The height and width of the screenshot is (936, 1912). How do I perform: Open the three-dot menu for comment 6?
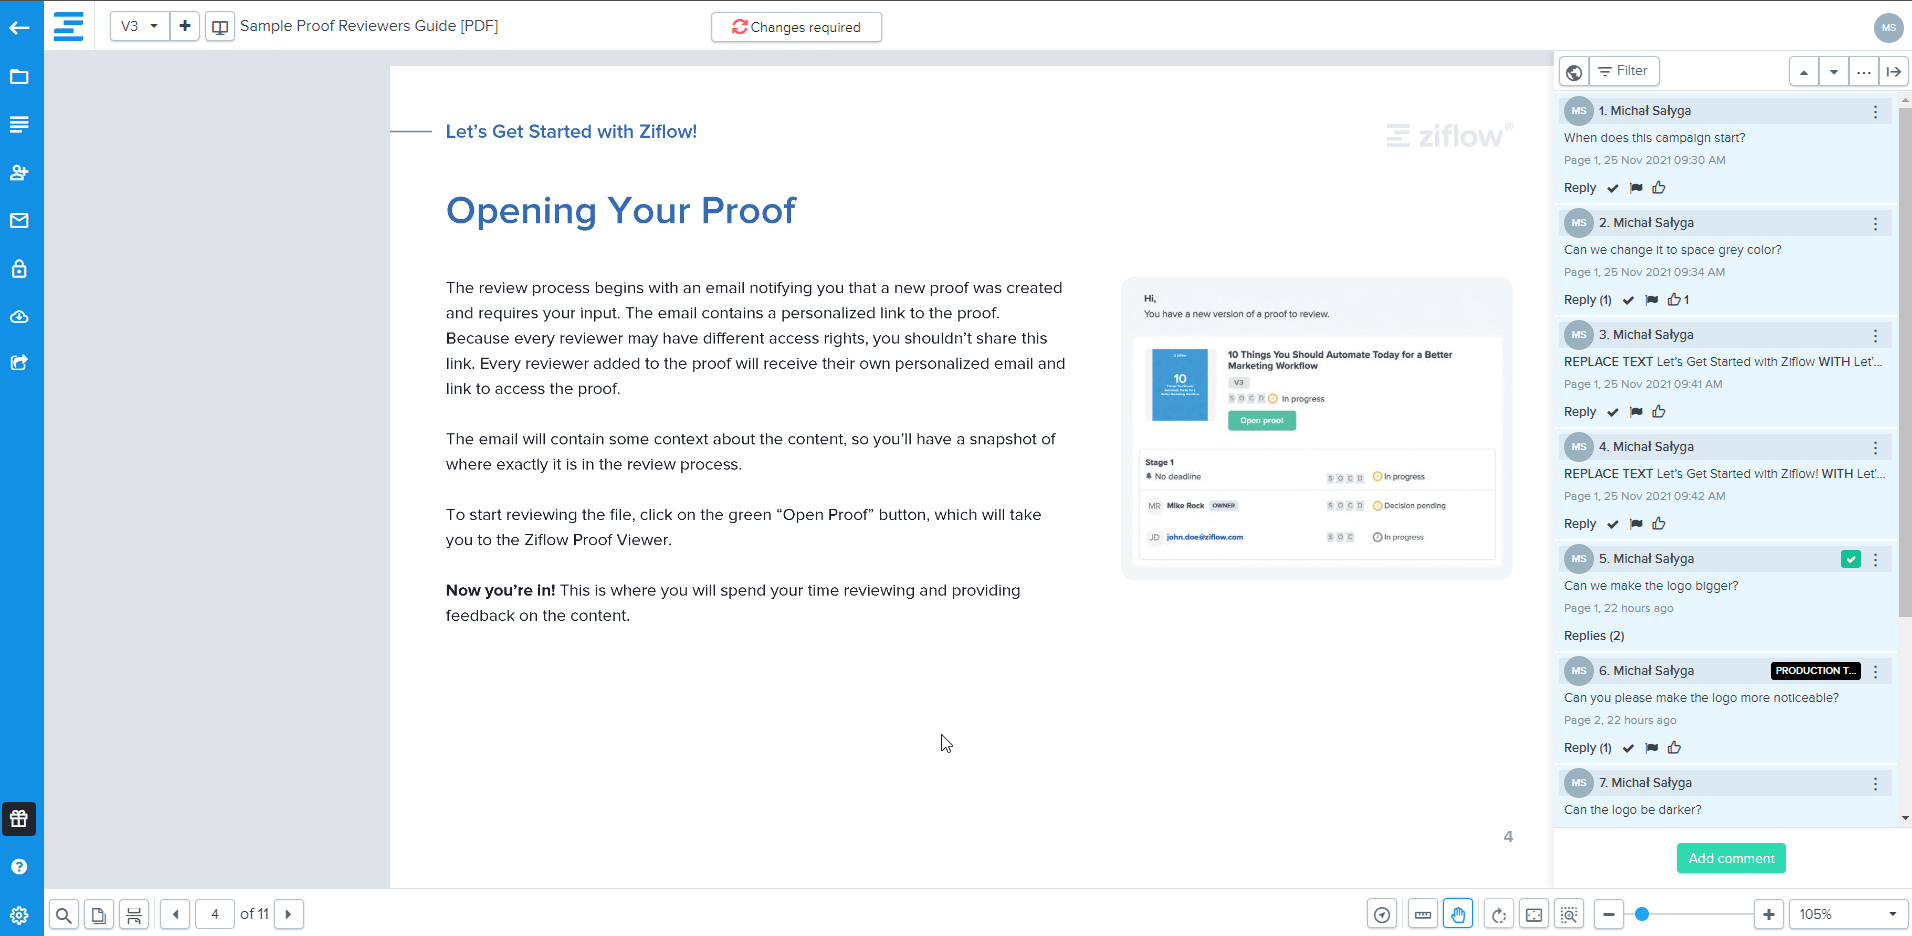pyautogui.click(x=1875, y=671)
